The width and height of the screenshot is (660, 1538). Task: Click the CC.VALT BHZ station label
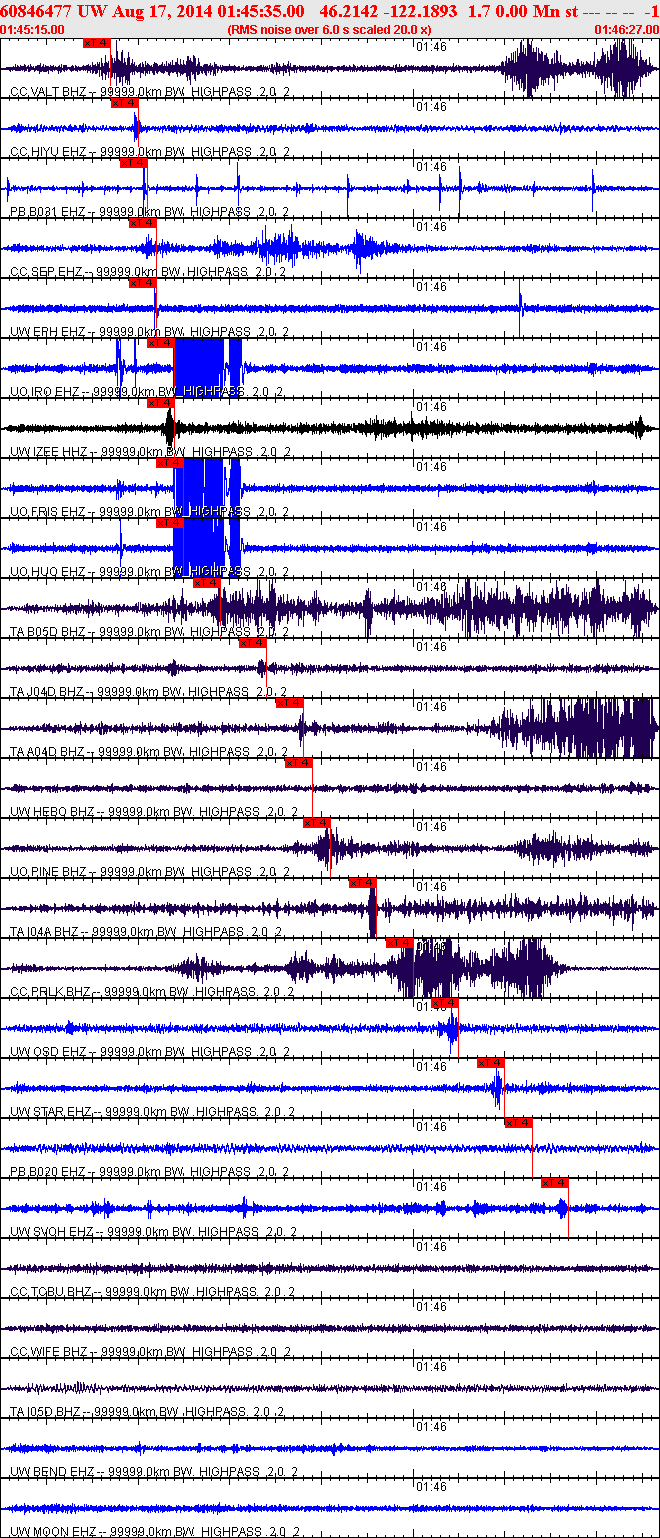point(48,92)
